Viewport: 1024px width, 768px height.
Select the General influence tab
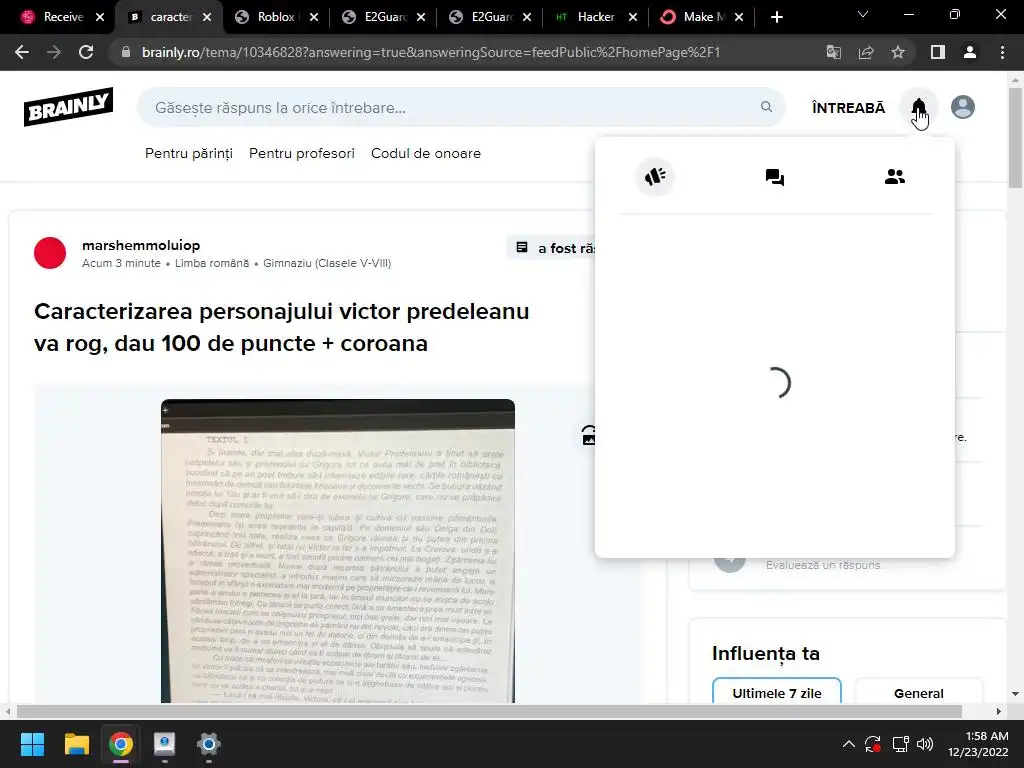tap(918, 693)
